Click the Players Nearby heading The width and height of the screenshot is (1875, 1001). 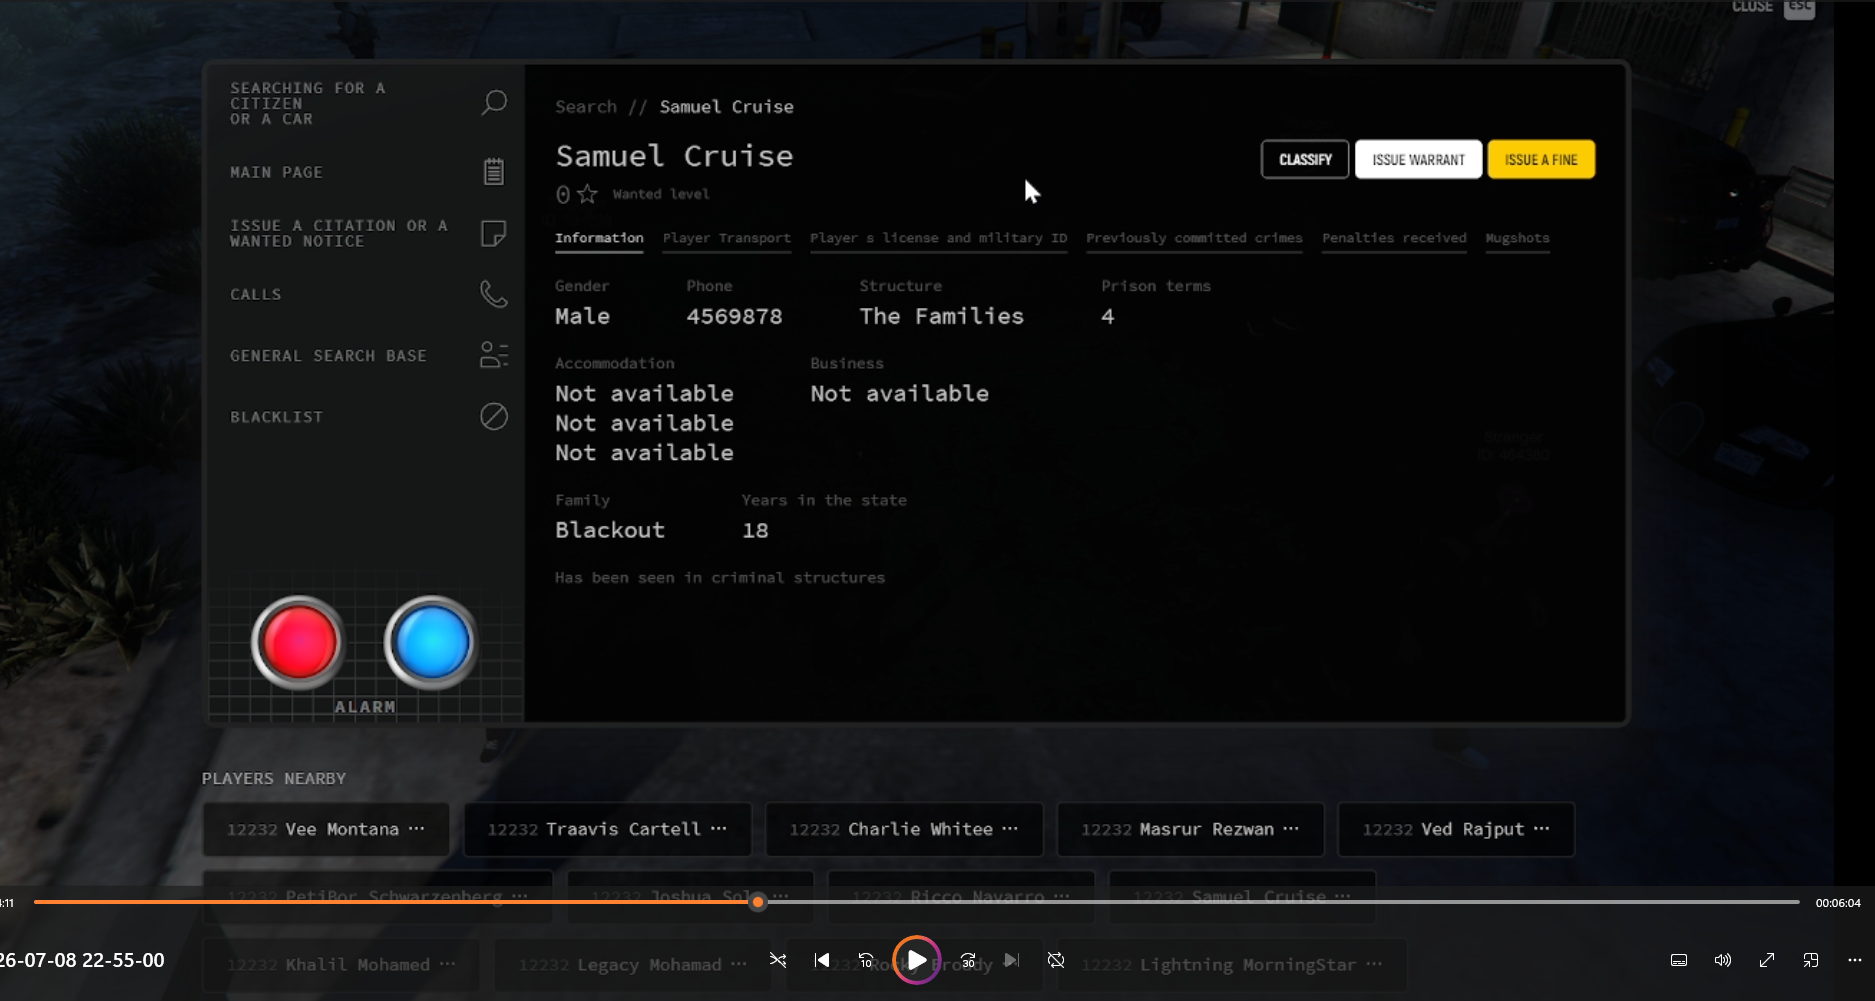click(274, 778)
